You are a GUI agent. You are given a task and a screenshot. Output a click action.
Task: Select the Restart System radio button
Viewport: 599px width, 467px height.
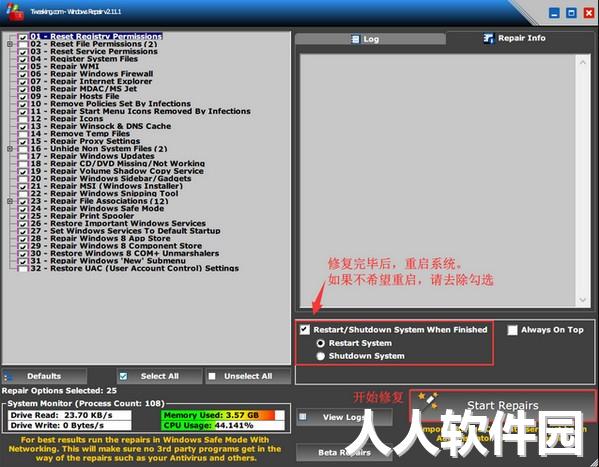[321, 343]
